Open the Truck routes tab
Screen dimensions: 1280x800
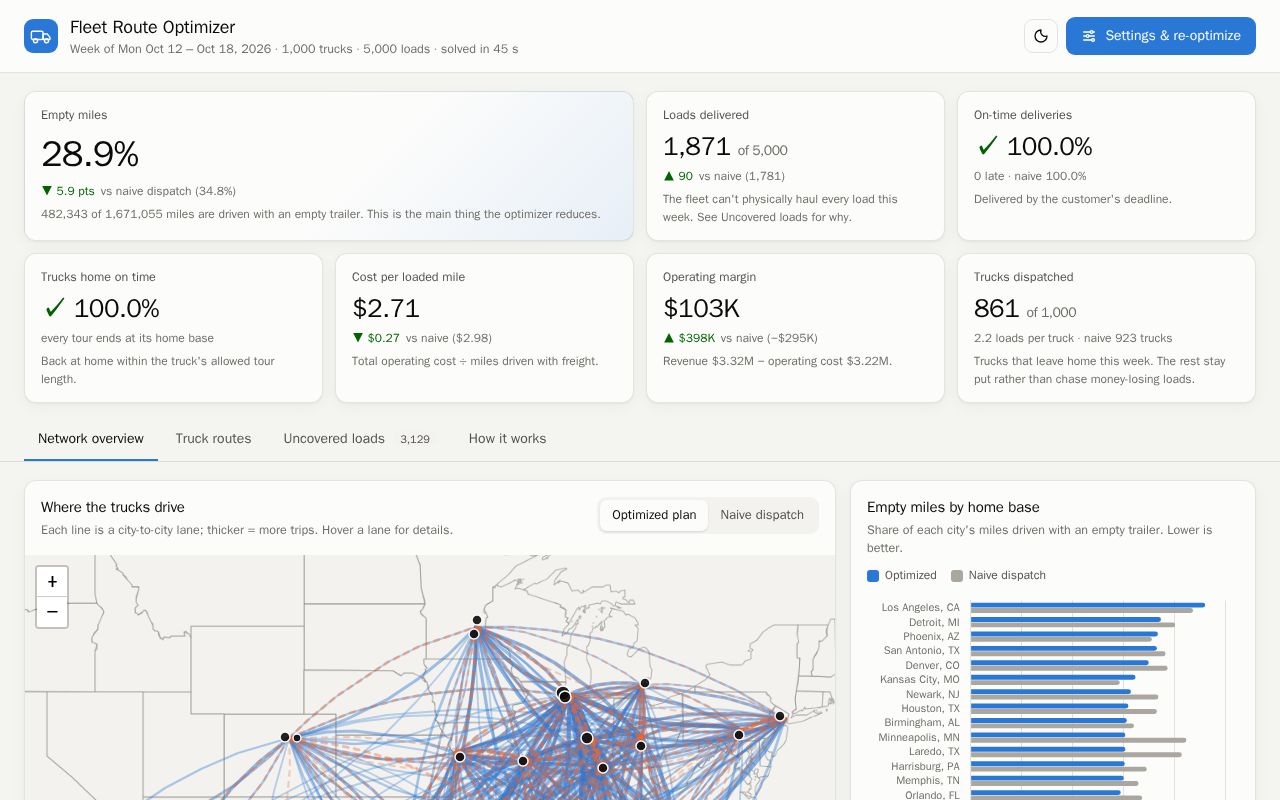(x=213, y=439)
